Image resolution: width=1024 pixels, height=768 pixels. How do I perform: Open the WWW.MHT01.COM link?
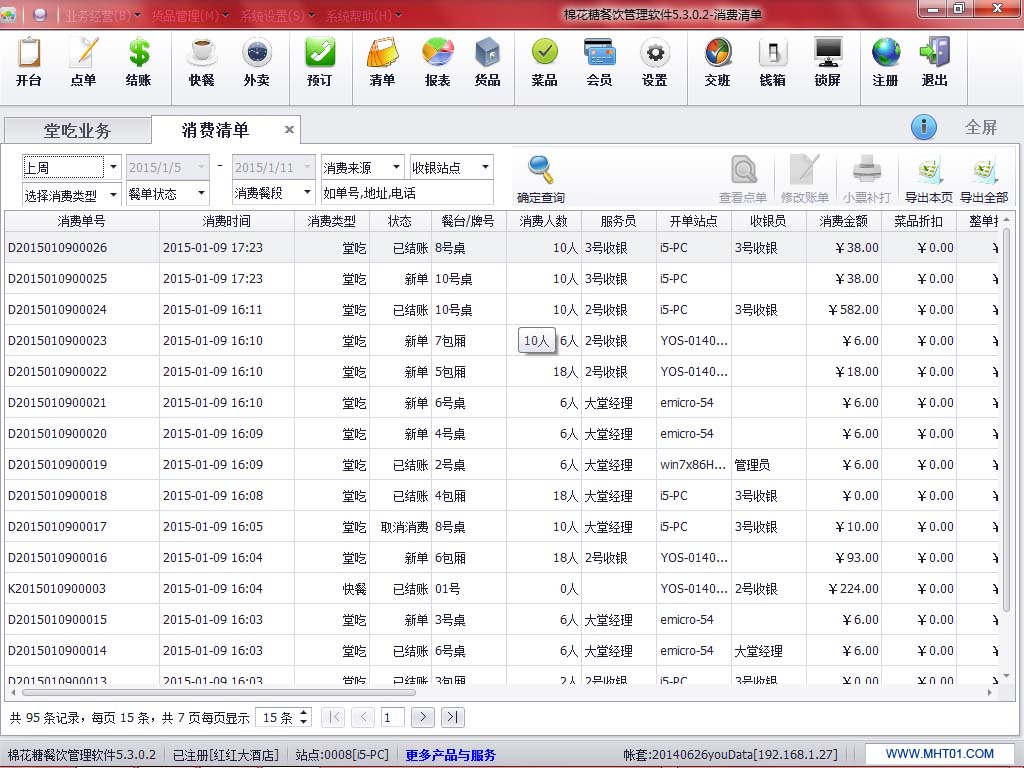point(940,754)
